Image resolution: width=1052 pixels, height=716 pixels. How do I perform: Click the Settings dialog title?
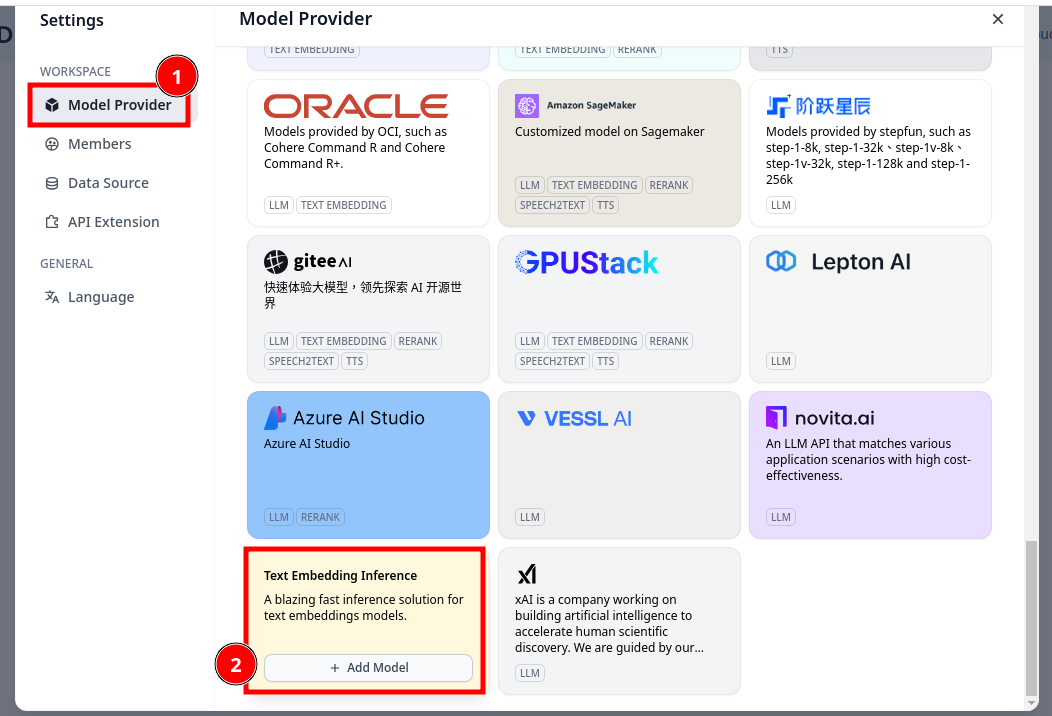72,20
